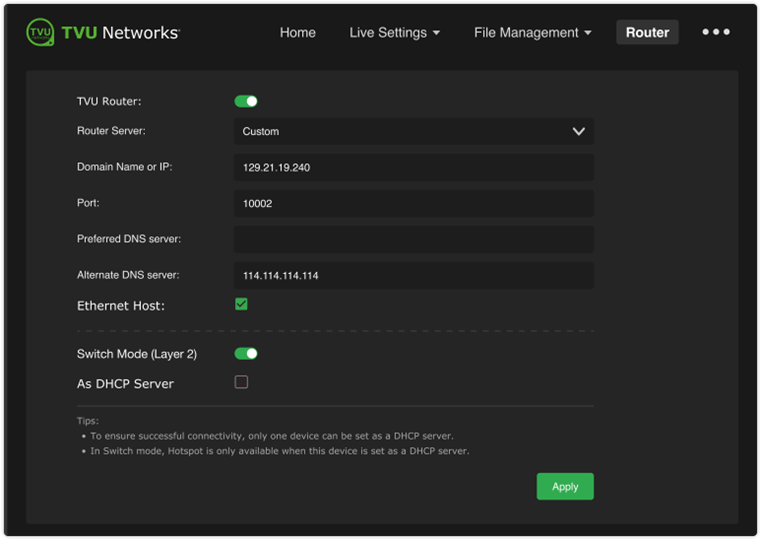Open the three-dots more menu
Image resolution: width=761 pixels, height=540 pixels.
(x=716, y=32)
